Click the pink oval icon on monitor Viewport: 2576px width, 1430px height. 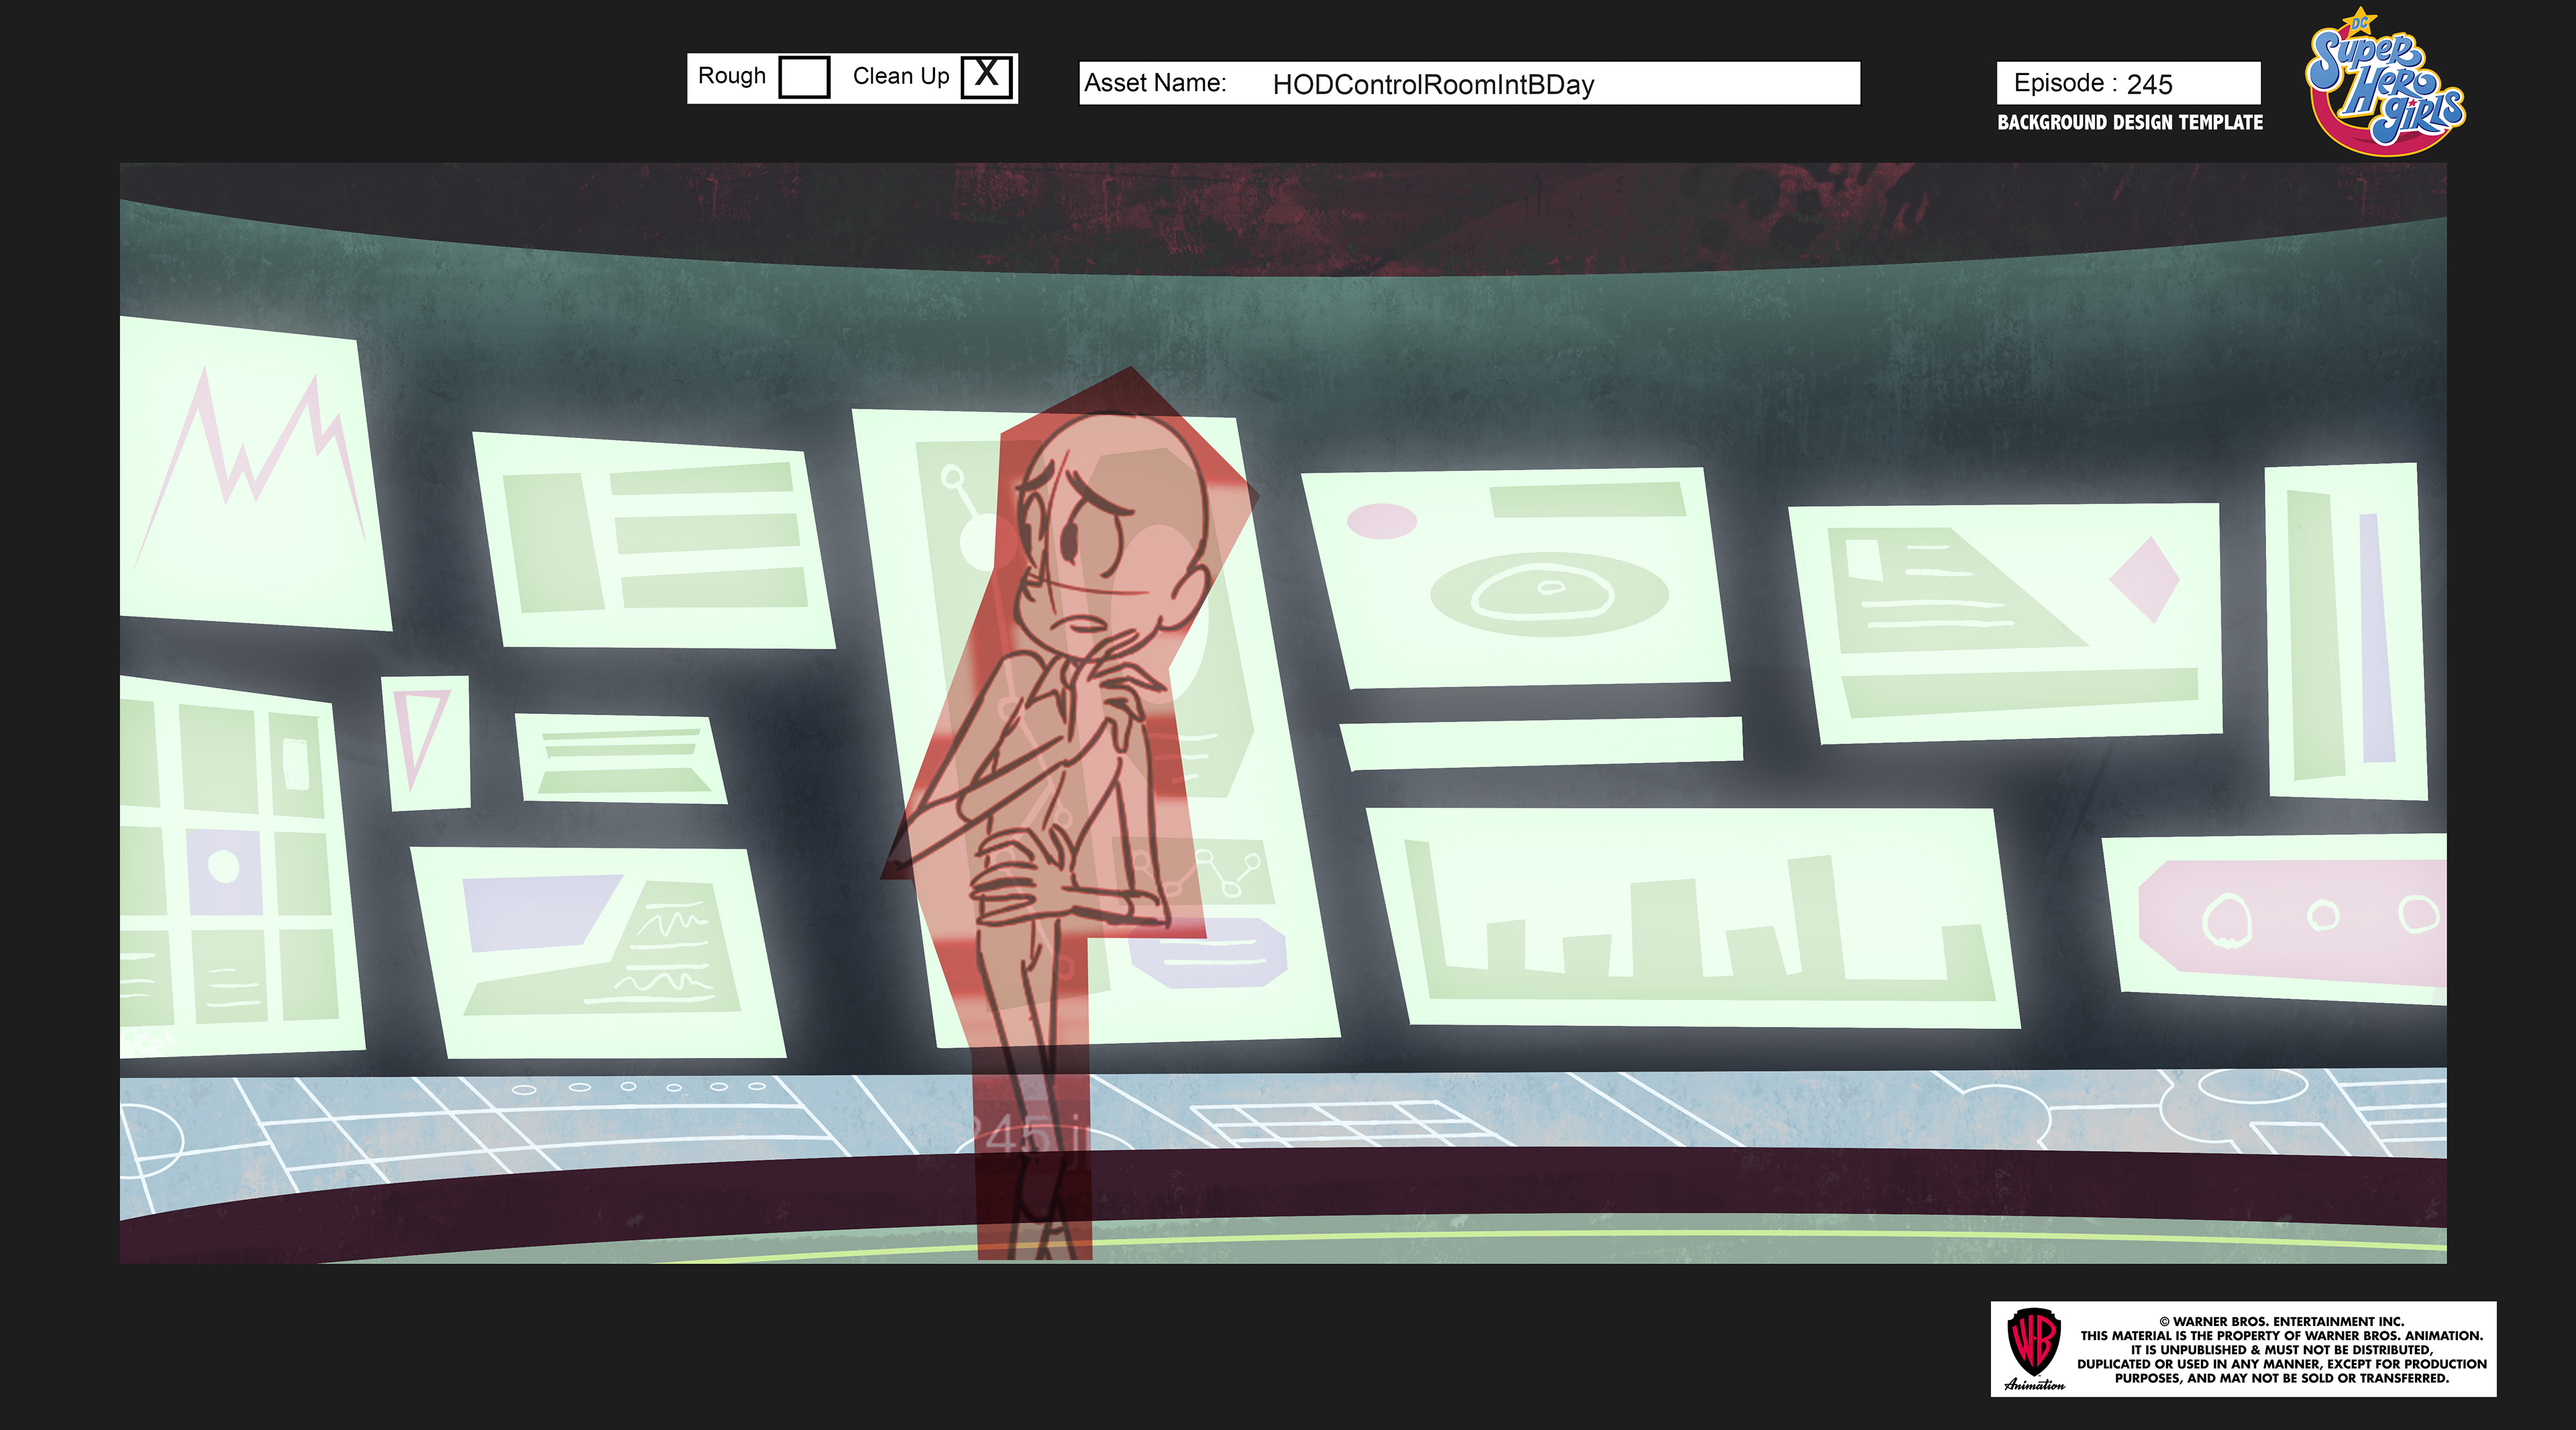1382,521
